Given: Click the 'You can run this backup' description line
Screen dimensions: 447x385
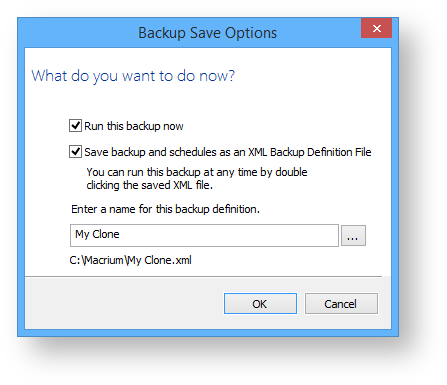Looking at the screenshot, I should (x=197, y=172).
